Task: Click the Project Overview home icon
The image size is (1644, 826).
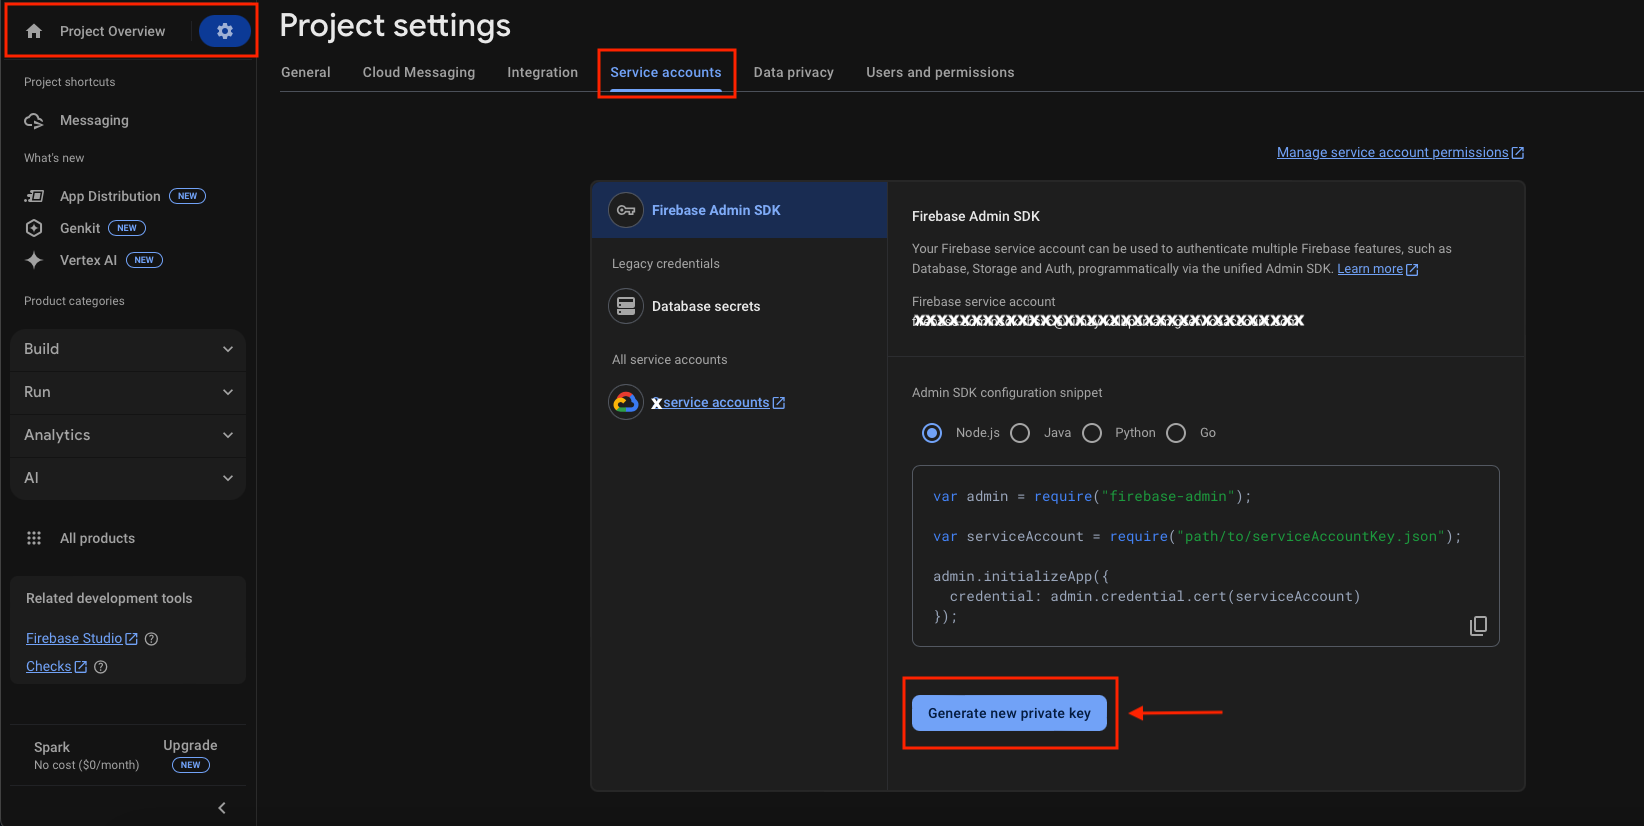Action: (34, 31)
